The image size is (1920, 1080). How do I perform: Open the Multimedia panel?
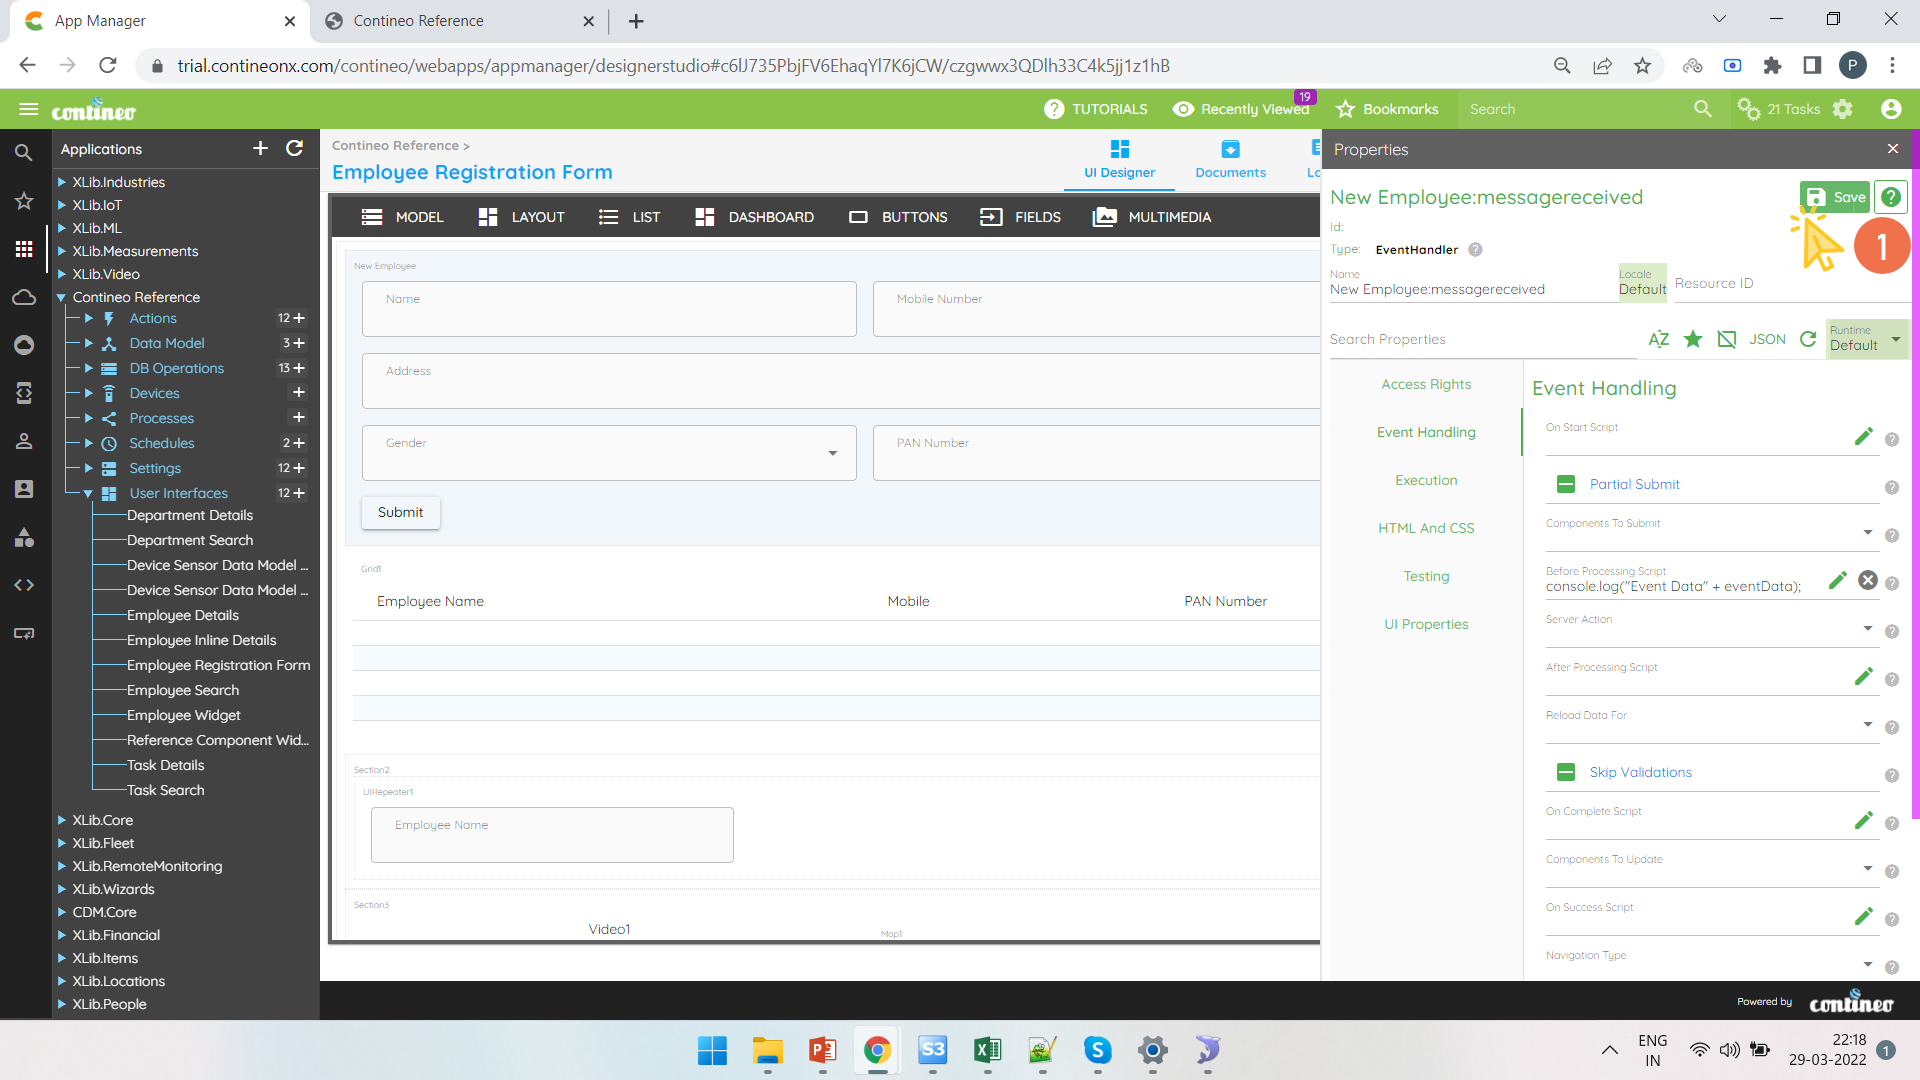(1151, 217)
